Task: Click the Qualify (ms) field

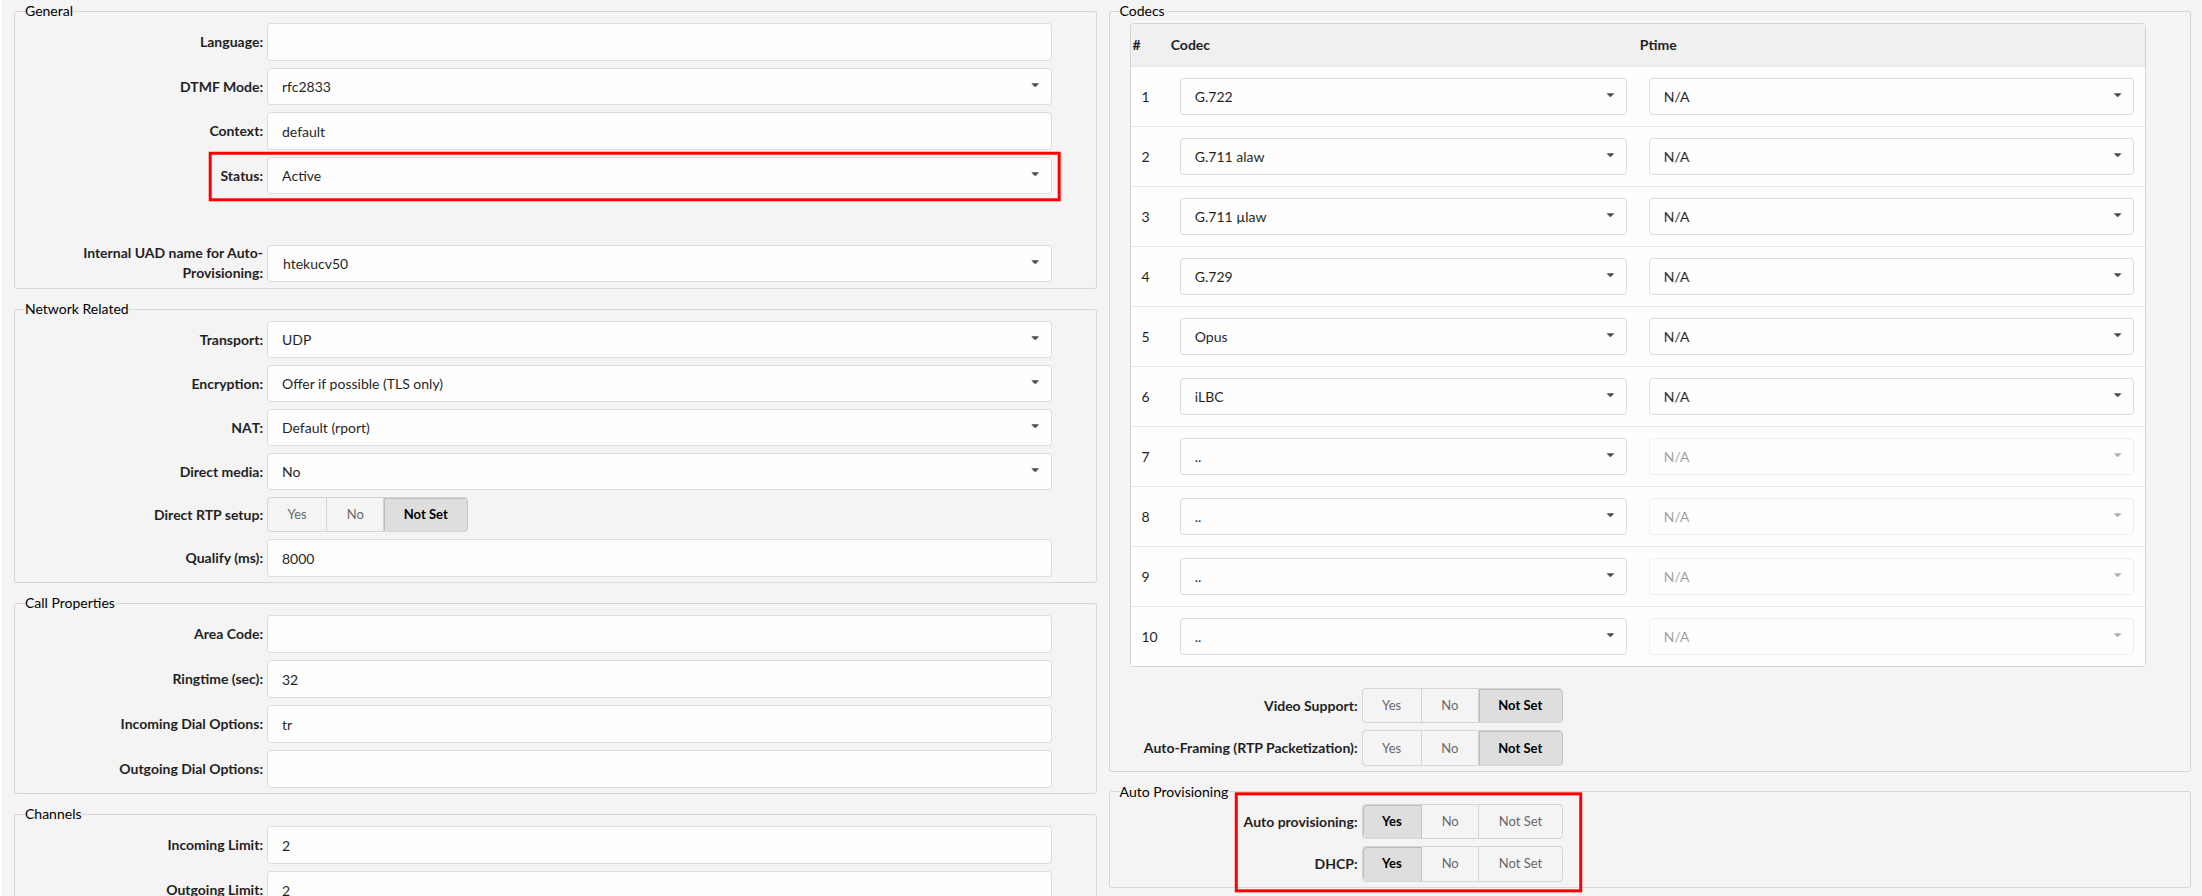Action: [658, 559]
